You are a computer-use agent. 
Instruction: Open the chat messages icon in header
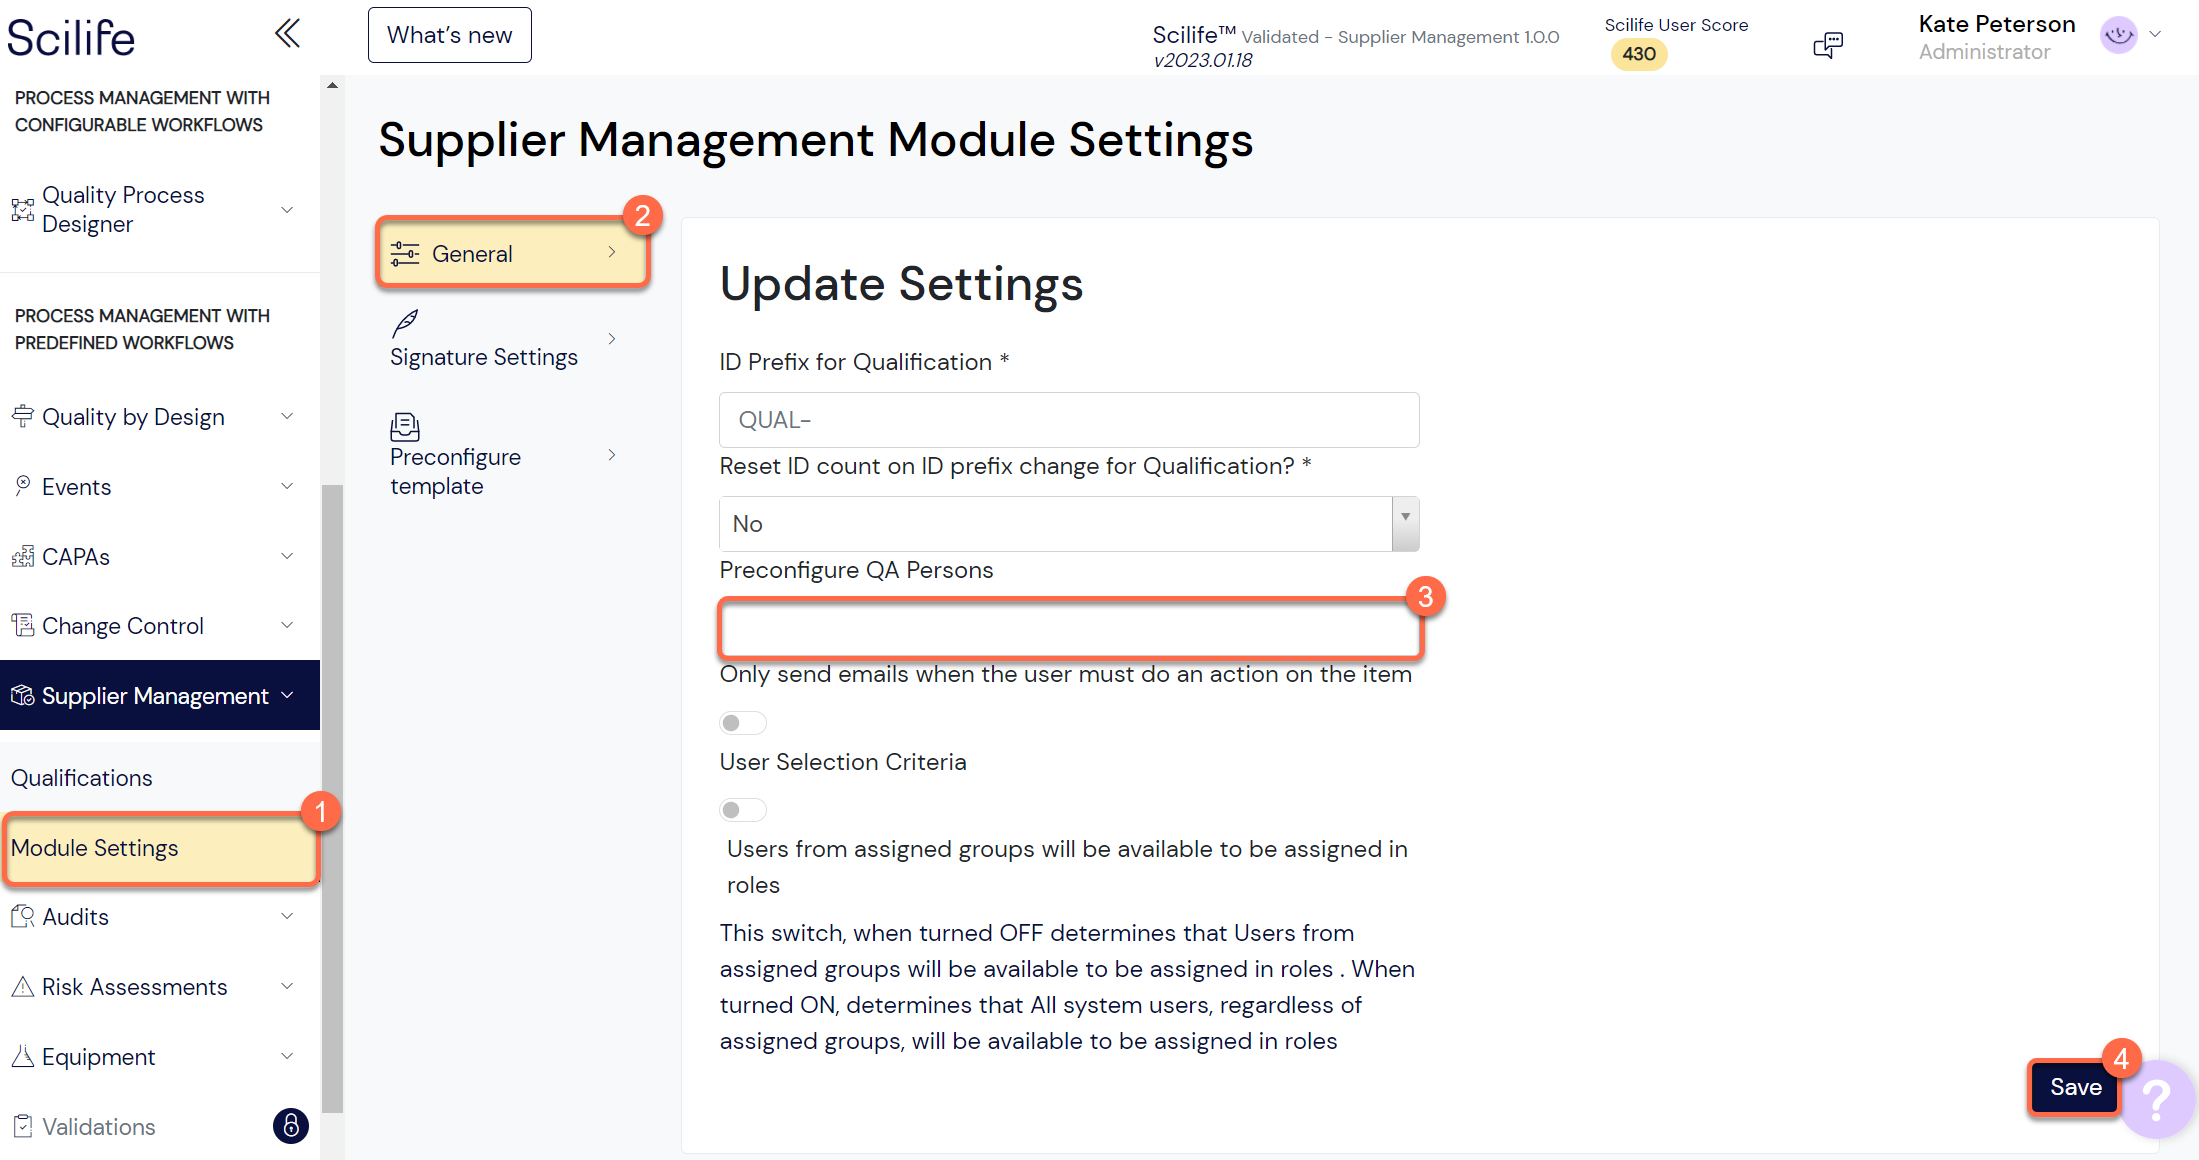[x=1827, y=45]
